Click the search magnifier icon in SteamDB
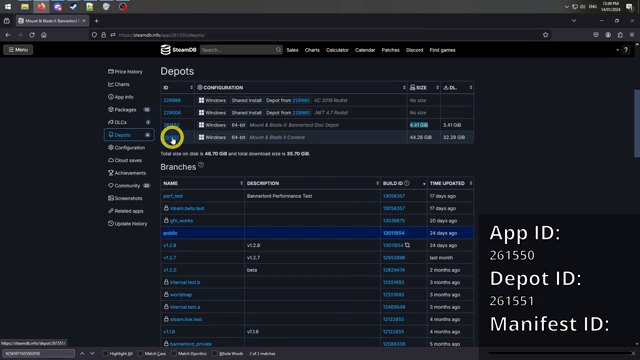Viewport: 640px width, 360px height. [x=278, y=50]
